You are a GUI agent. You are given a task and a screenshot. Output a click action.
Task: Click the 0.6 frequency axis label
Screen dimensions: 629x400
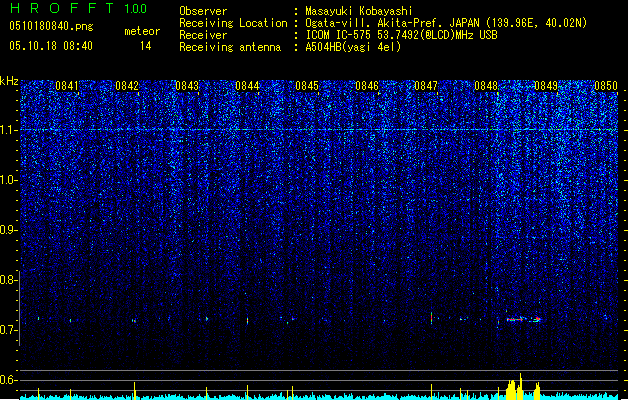8,380
